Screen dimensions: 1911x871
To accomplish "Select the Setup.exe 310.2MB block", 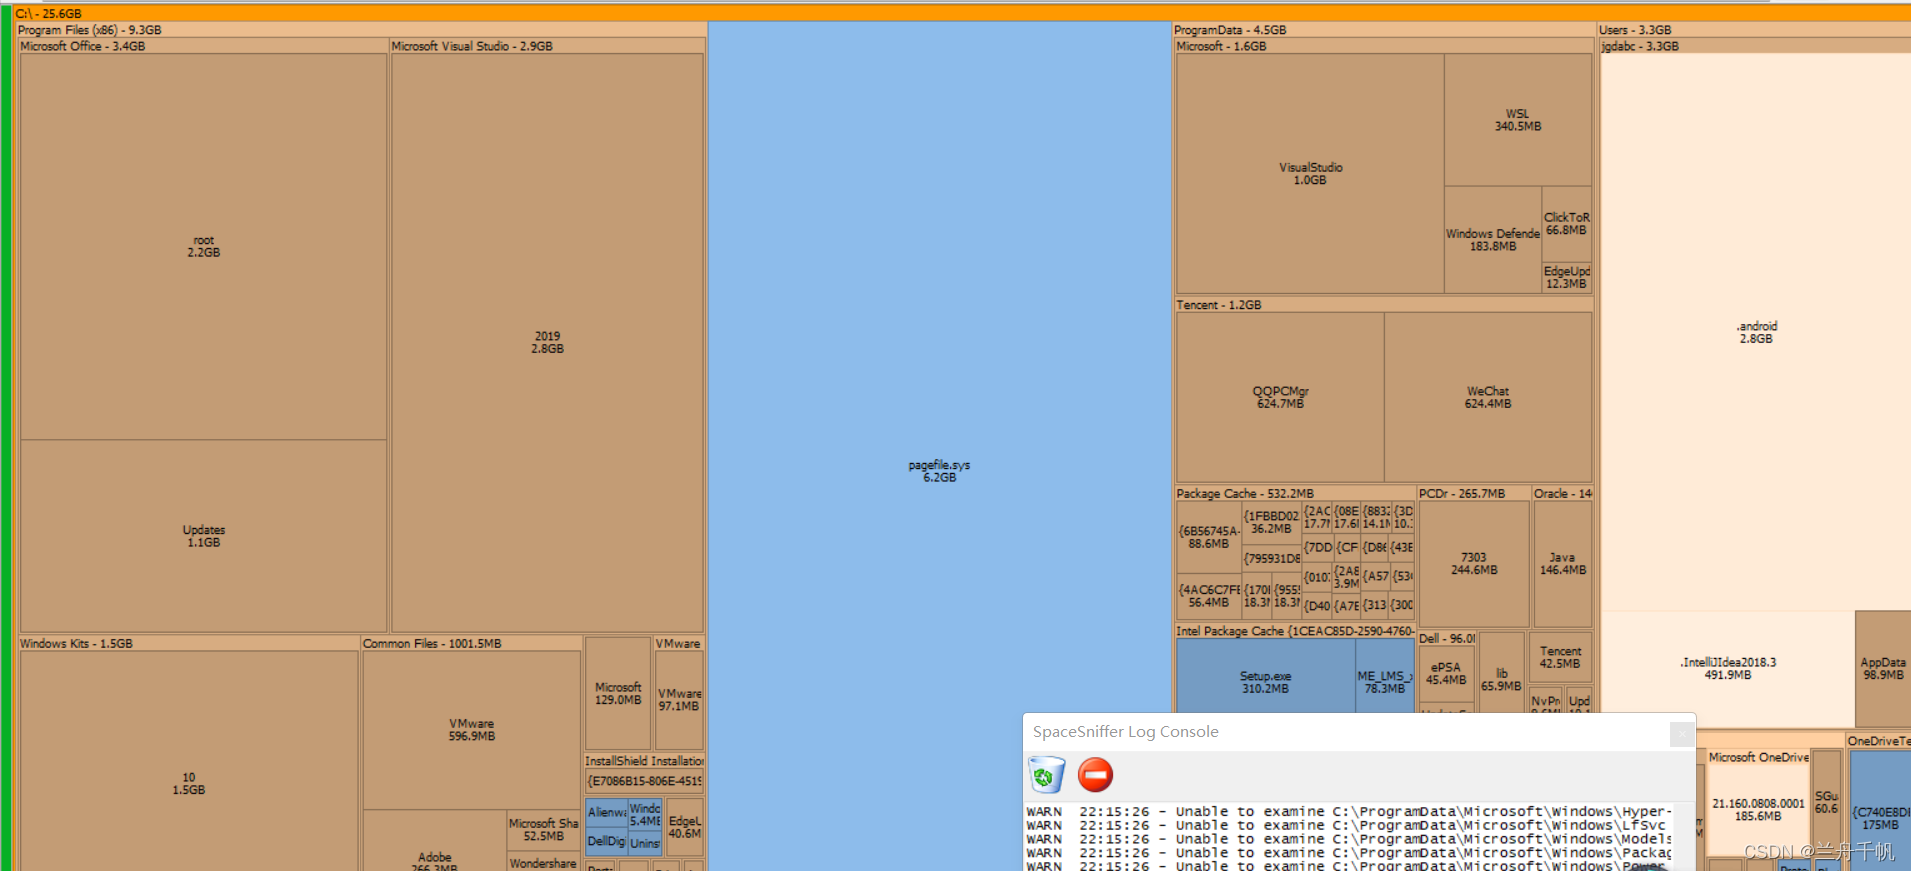I will [x=1265, y=677].
